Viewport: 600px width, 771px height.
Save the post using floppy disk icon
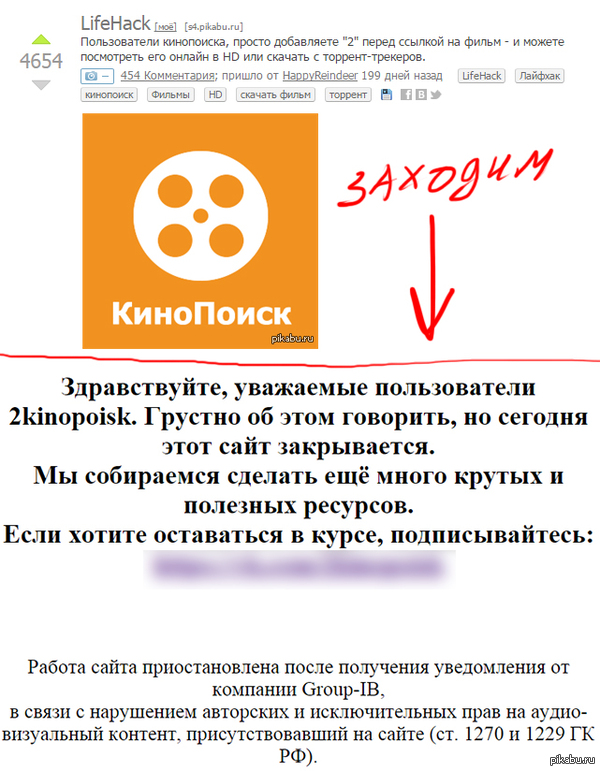[387, 94]
